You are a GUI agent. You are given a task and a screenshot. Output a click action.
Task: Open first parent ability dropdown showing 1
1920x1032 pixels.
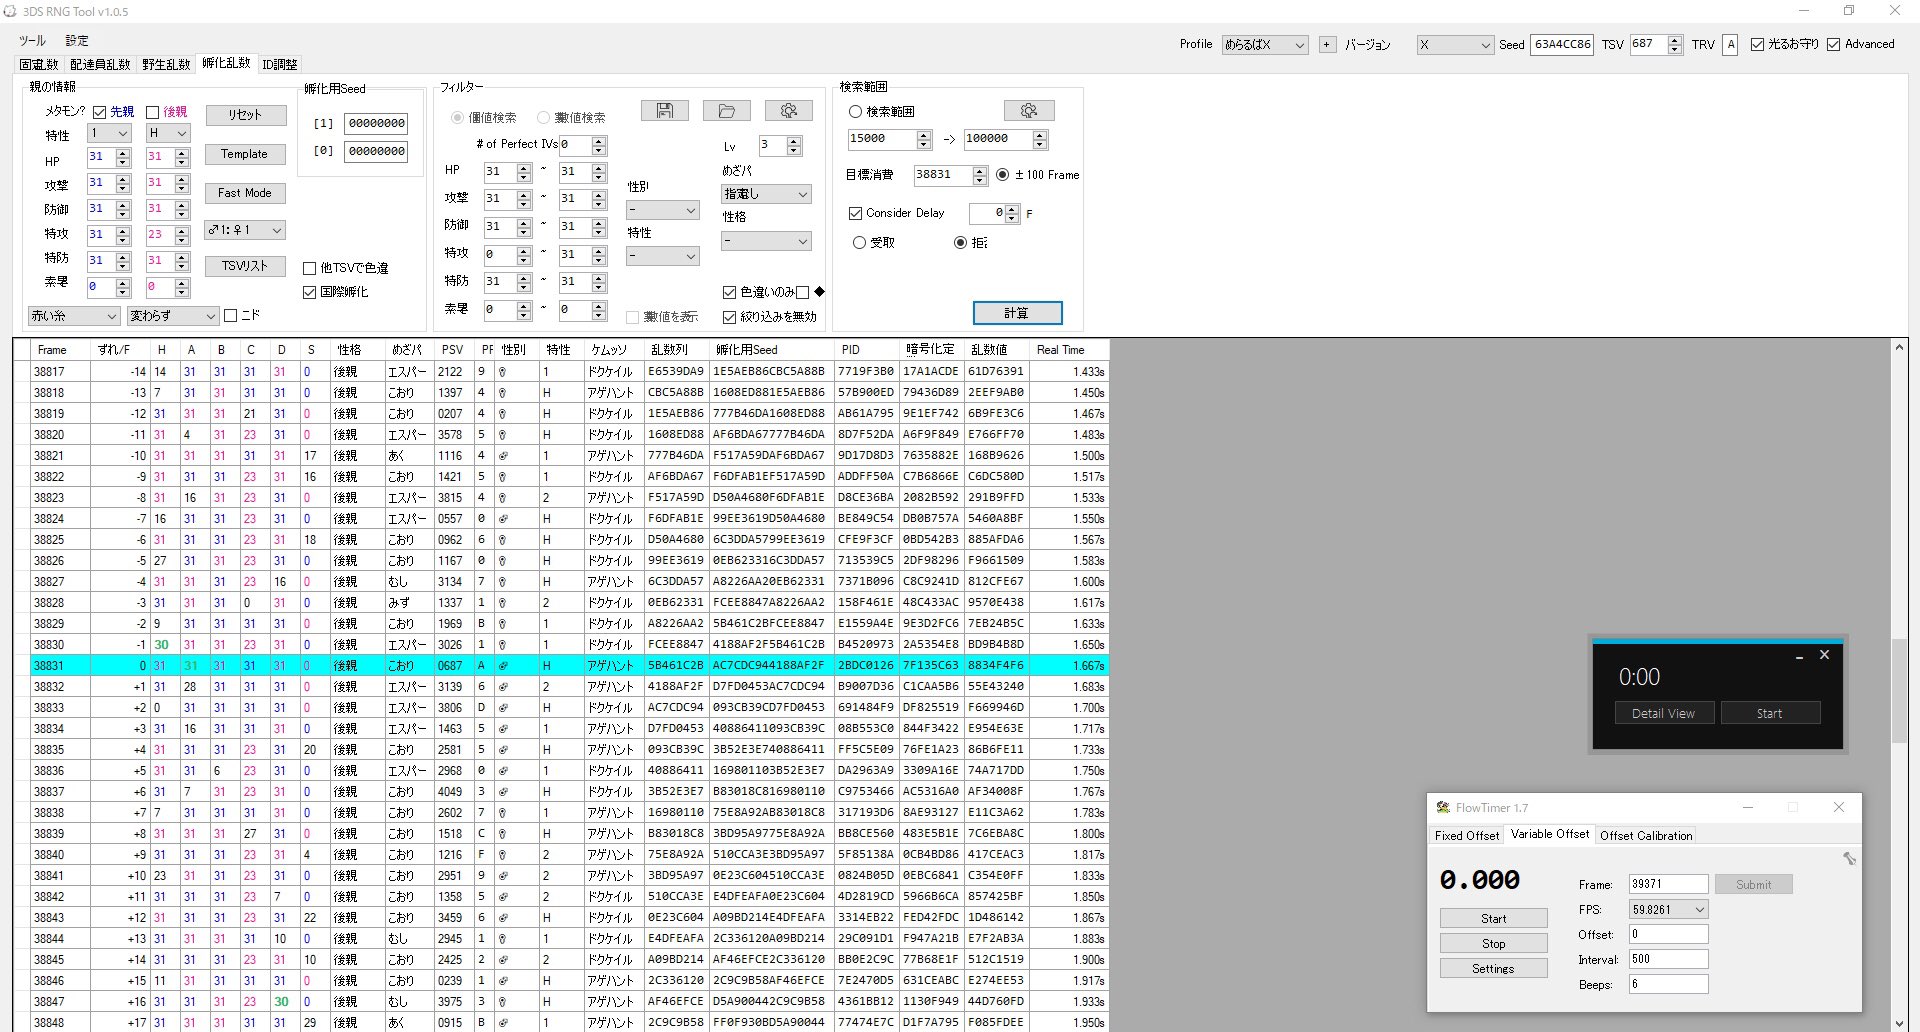click(x=110, y=133)
